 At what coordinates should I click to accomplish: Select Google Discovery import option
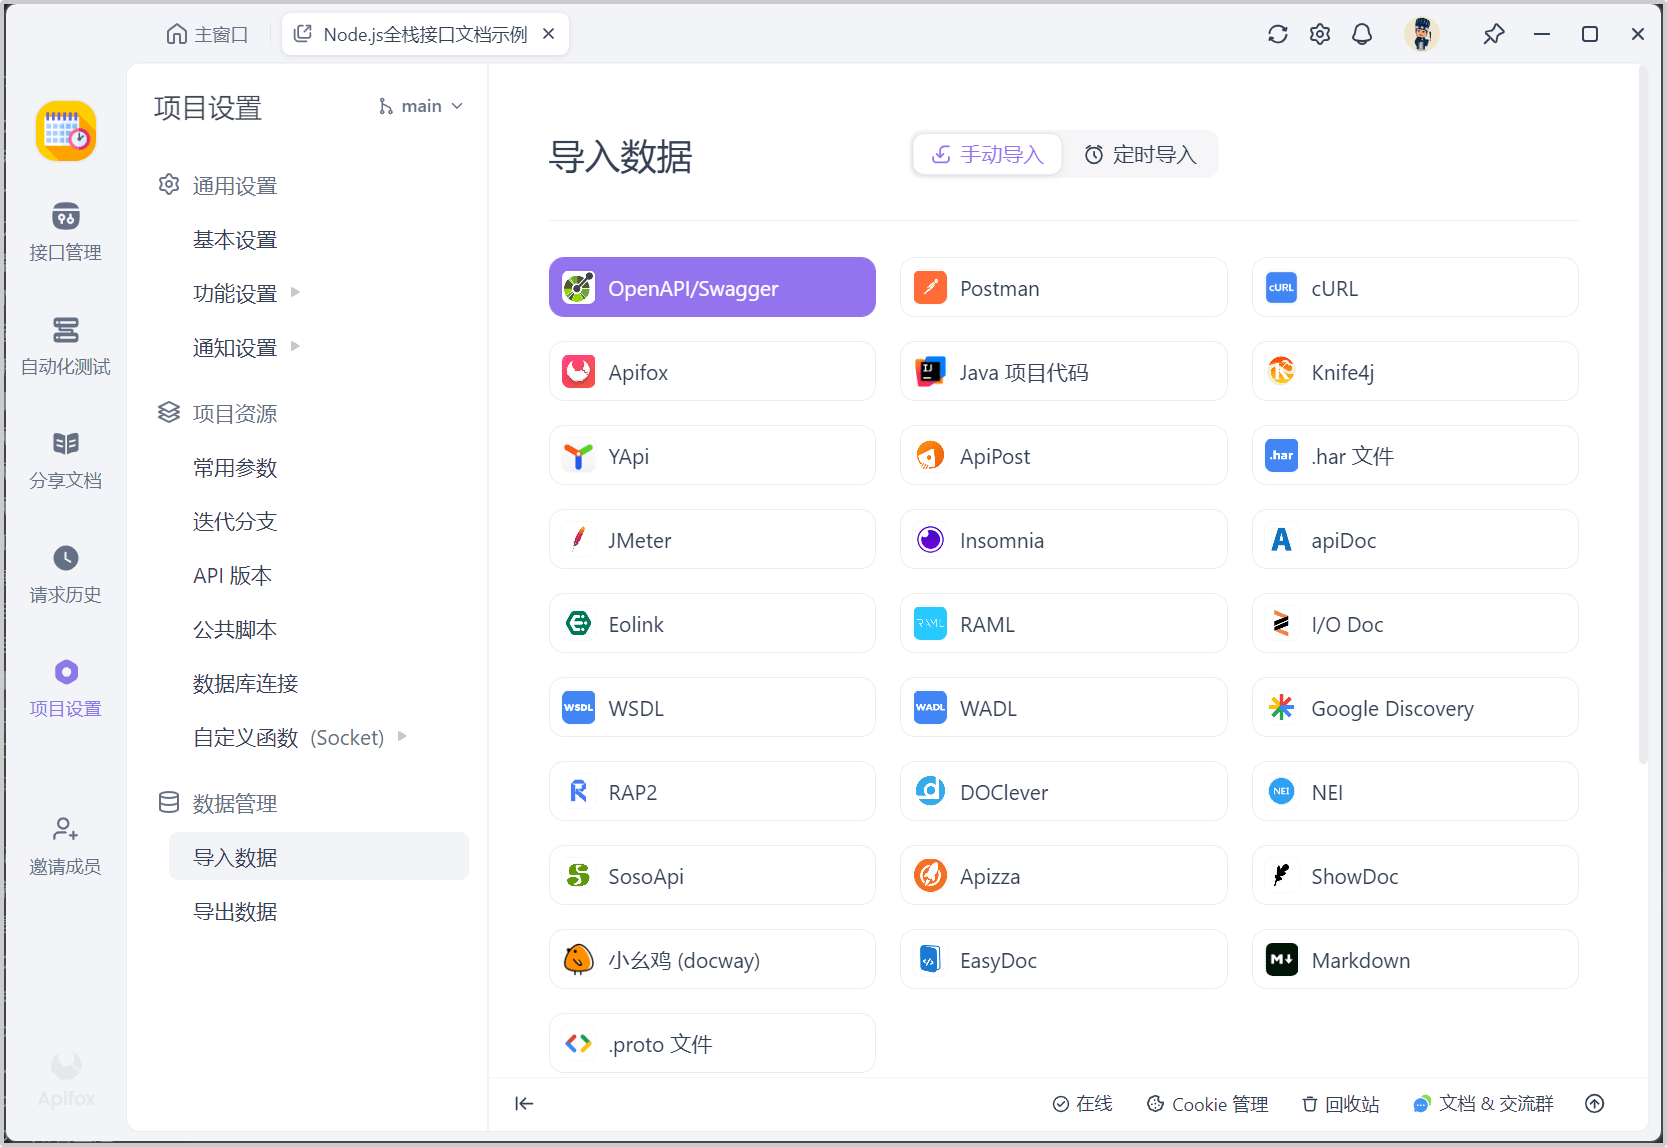[x=1415, y=707]
